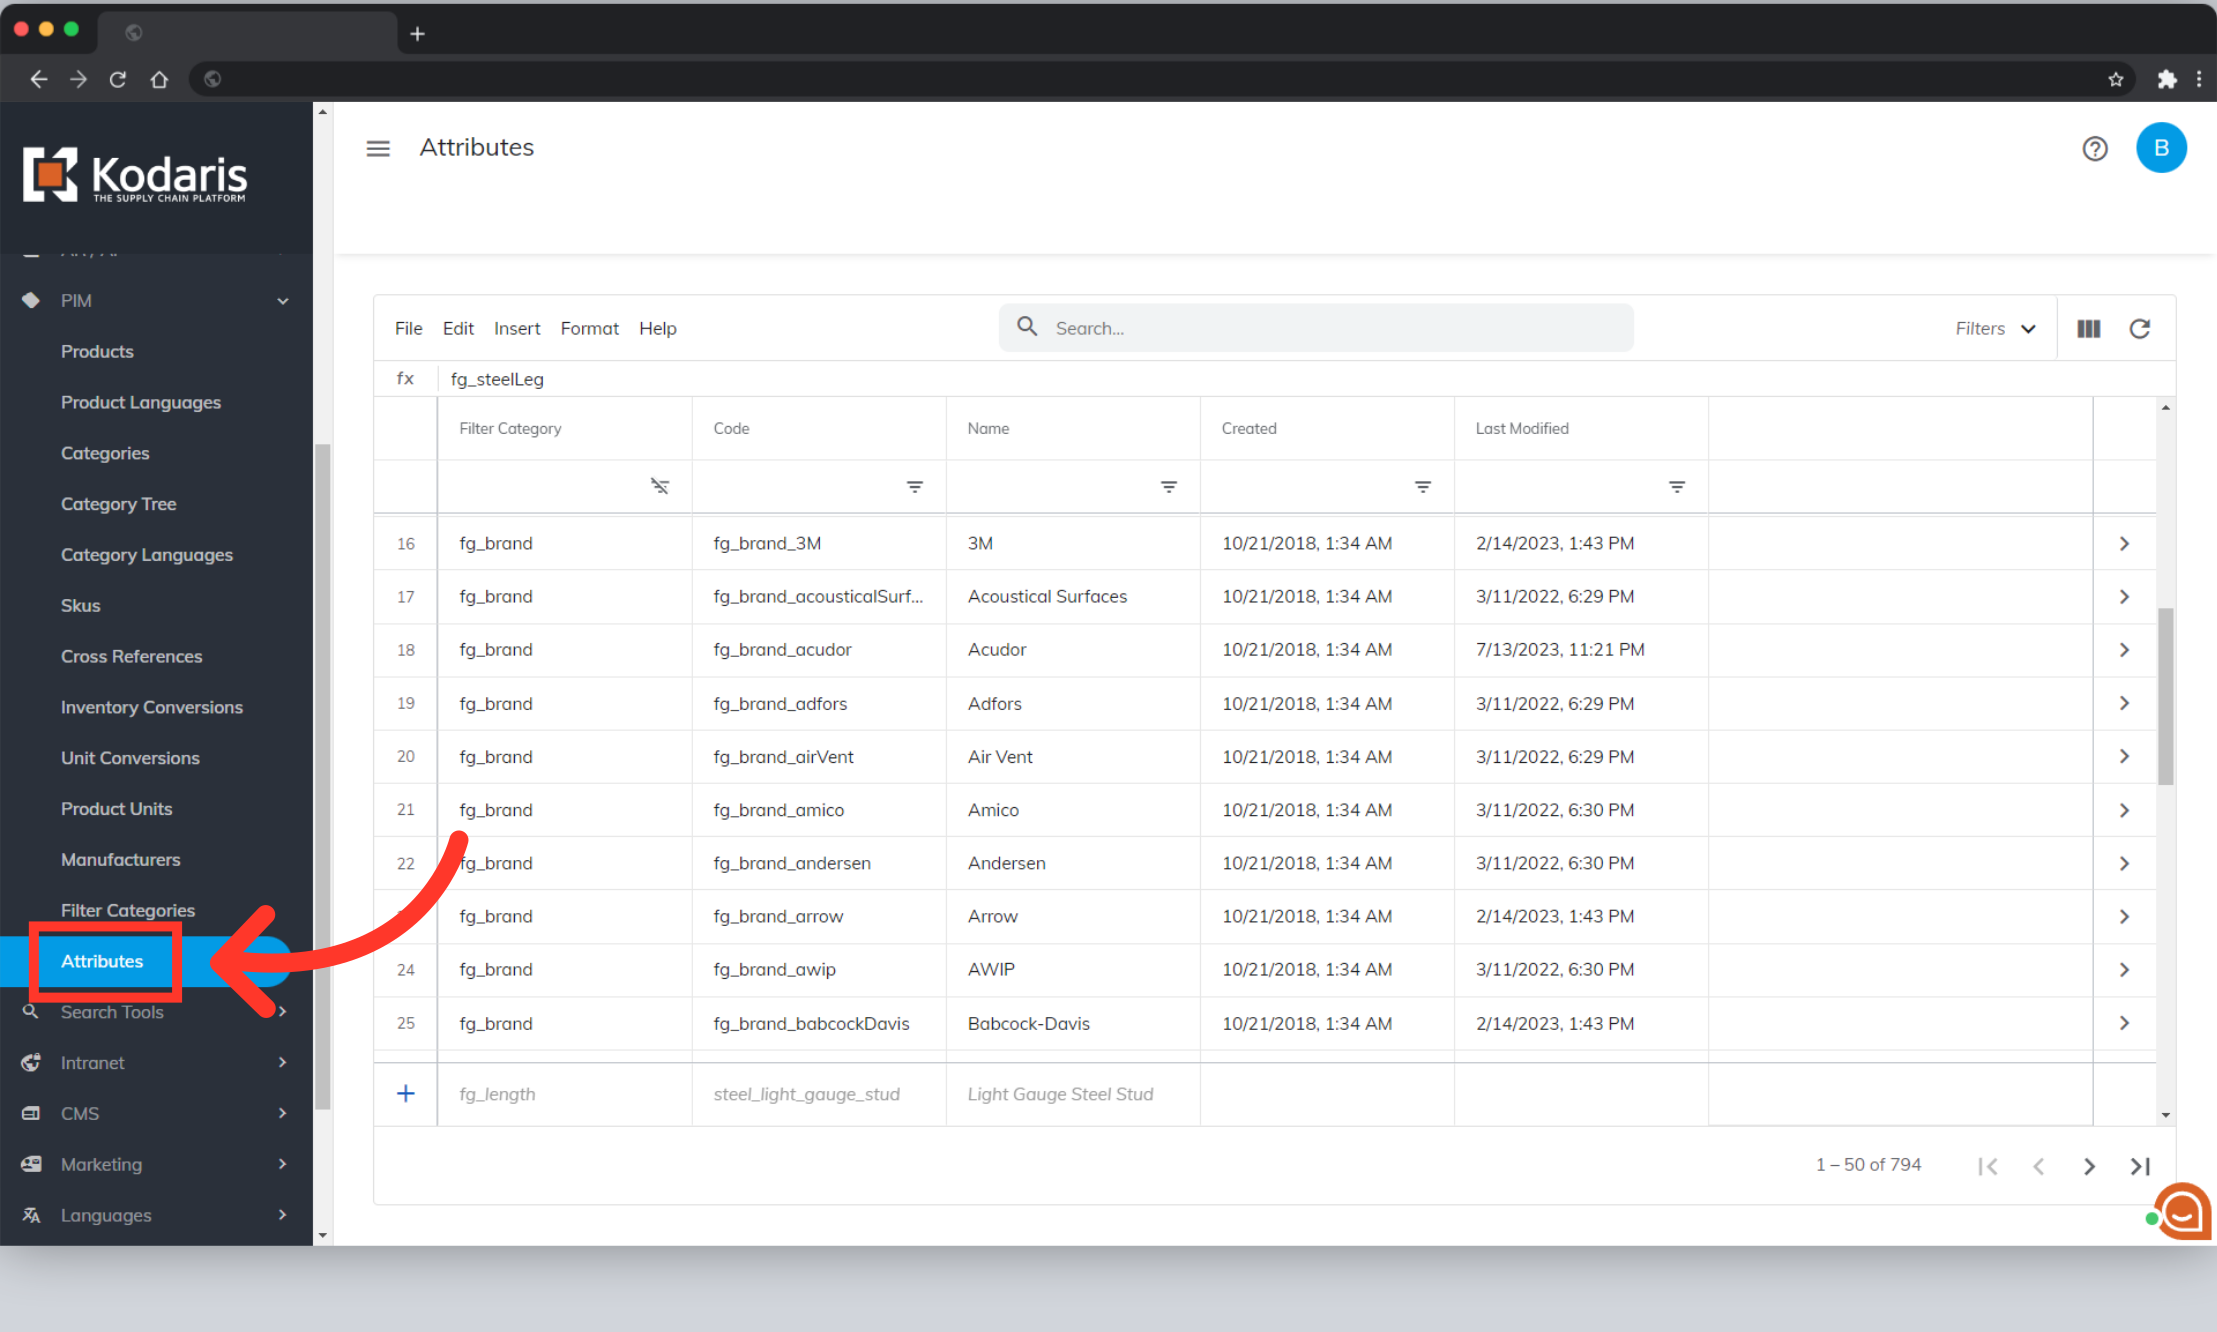This screenshot has width=2217, height=1332.
Task: Open the chat support bubble icon
Action: click(x=2183, y=1212)
